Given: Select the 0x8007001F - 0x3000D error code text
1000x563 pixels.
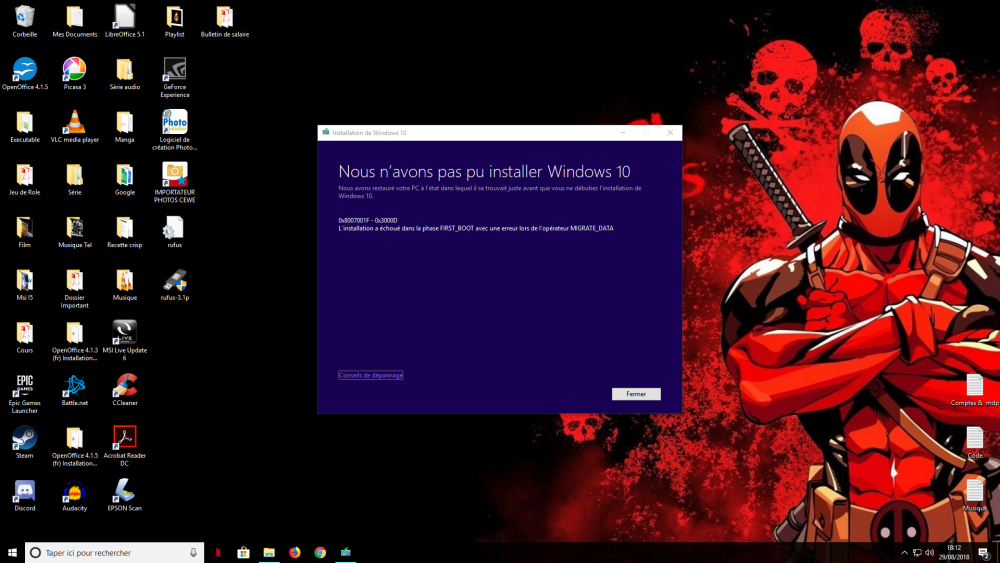Looking at the screenshot, I should coord(367,221).
